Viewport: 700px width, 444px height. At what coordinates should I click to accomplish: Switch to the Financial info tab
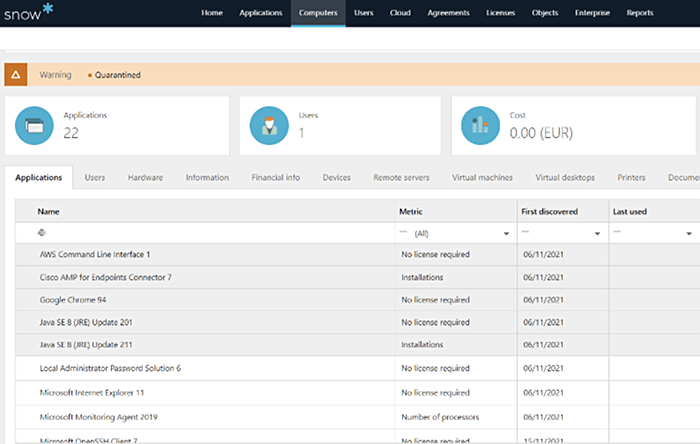click(275, 178)
